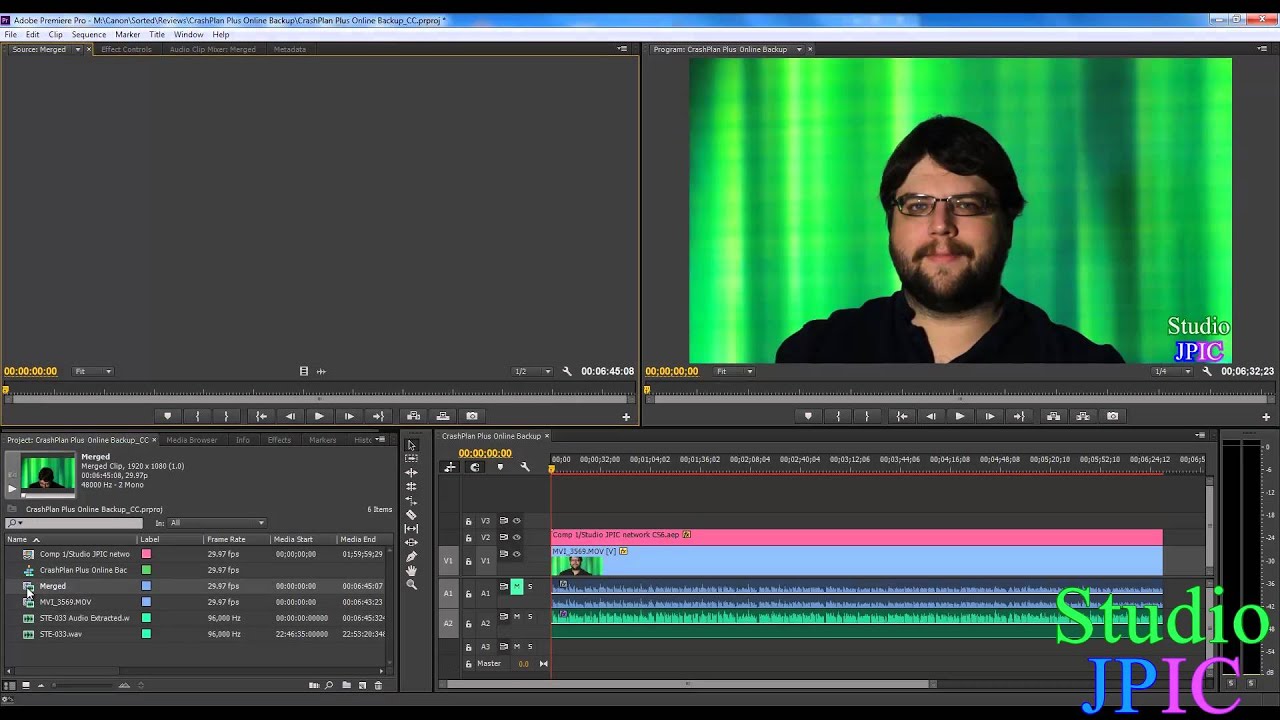Toggle V2 track output eye
The image size is (1280, 720).
point(517,537)
